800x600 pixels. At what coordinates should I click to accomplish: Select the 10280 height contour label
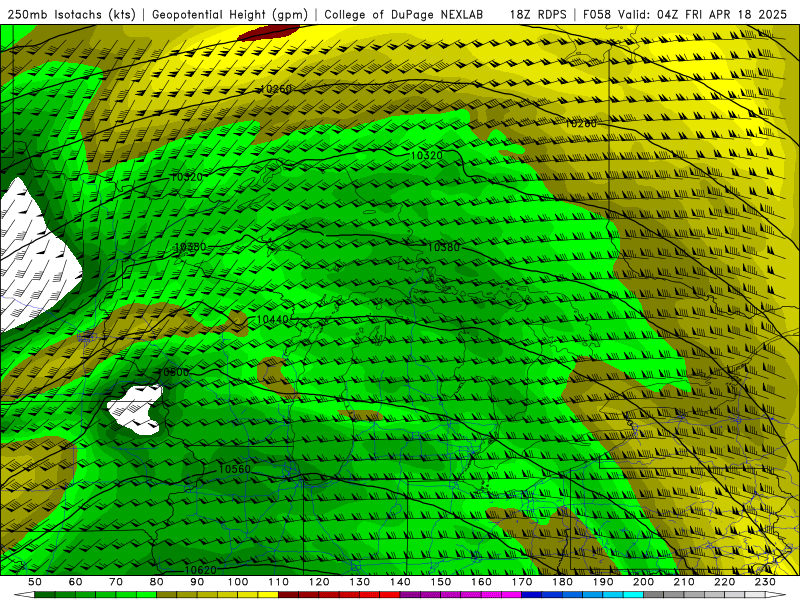[581, 123]
